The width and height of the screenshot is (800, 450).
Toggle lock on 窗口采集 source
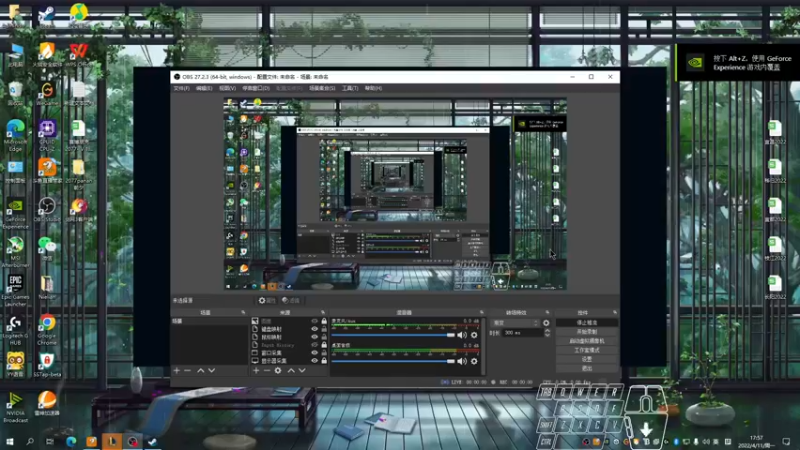(324, 353)
